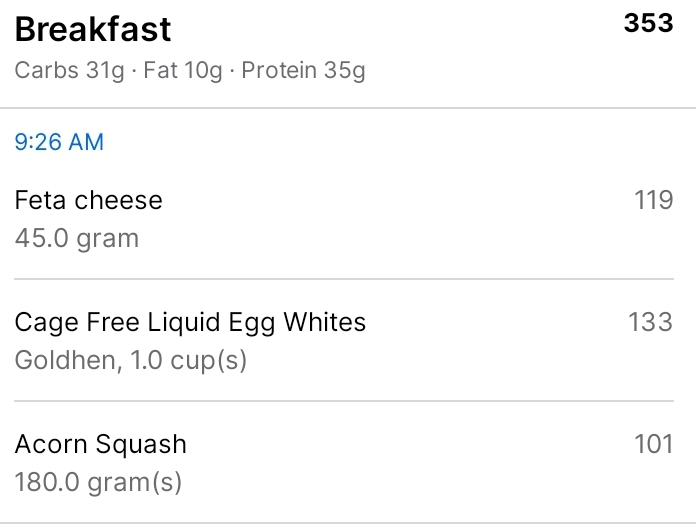Open Cage Free Liquid Egg Whites entry
Screen dimensions: 696x528
pos(190,322)
